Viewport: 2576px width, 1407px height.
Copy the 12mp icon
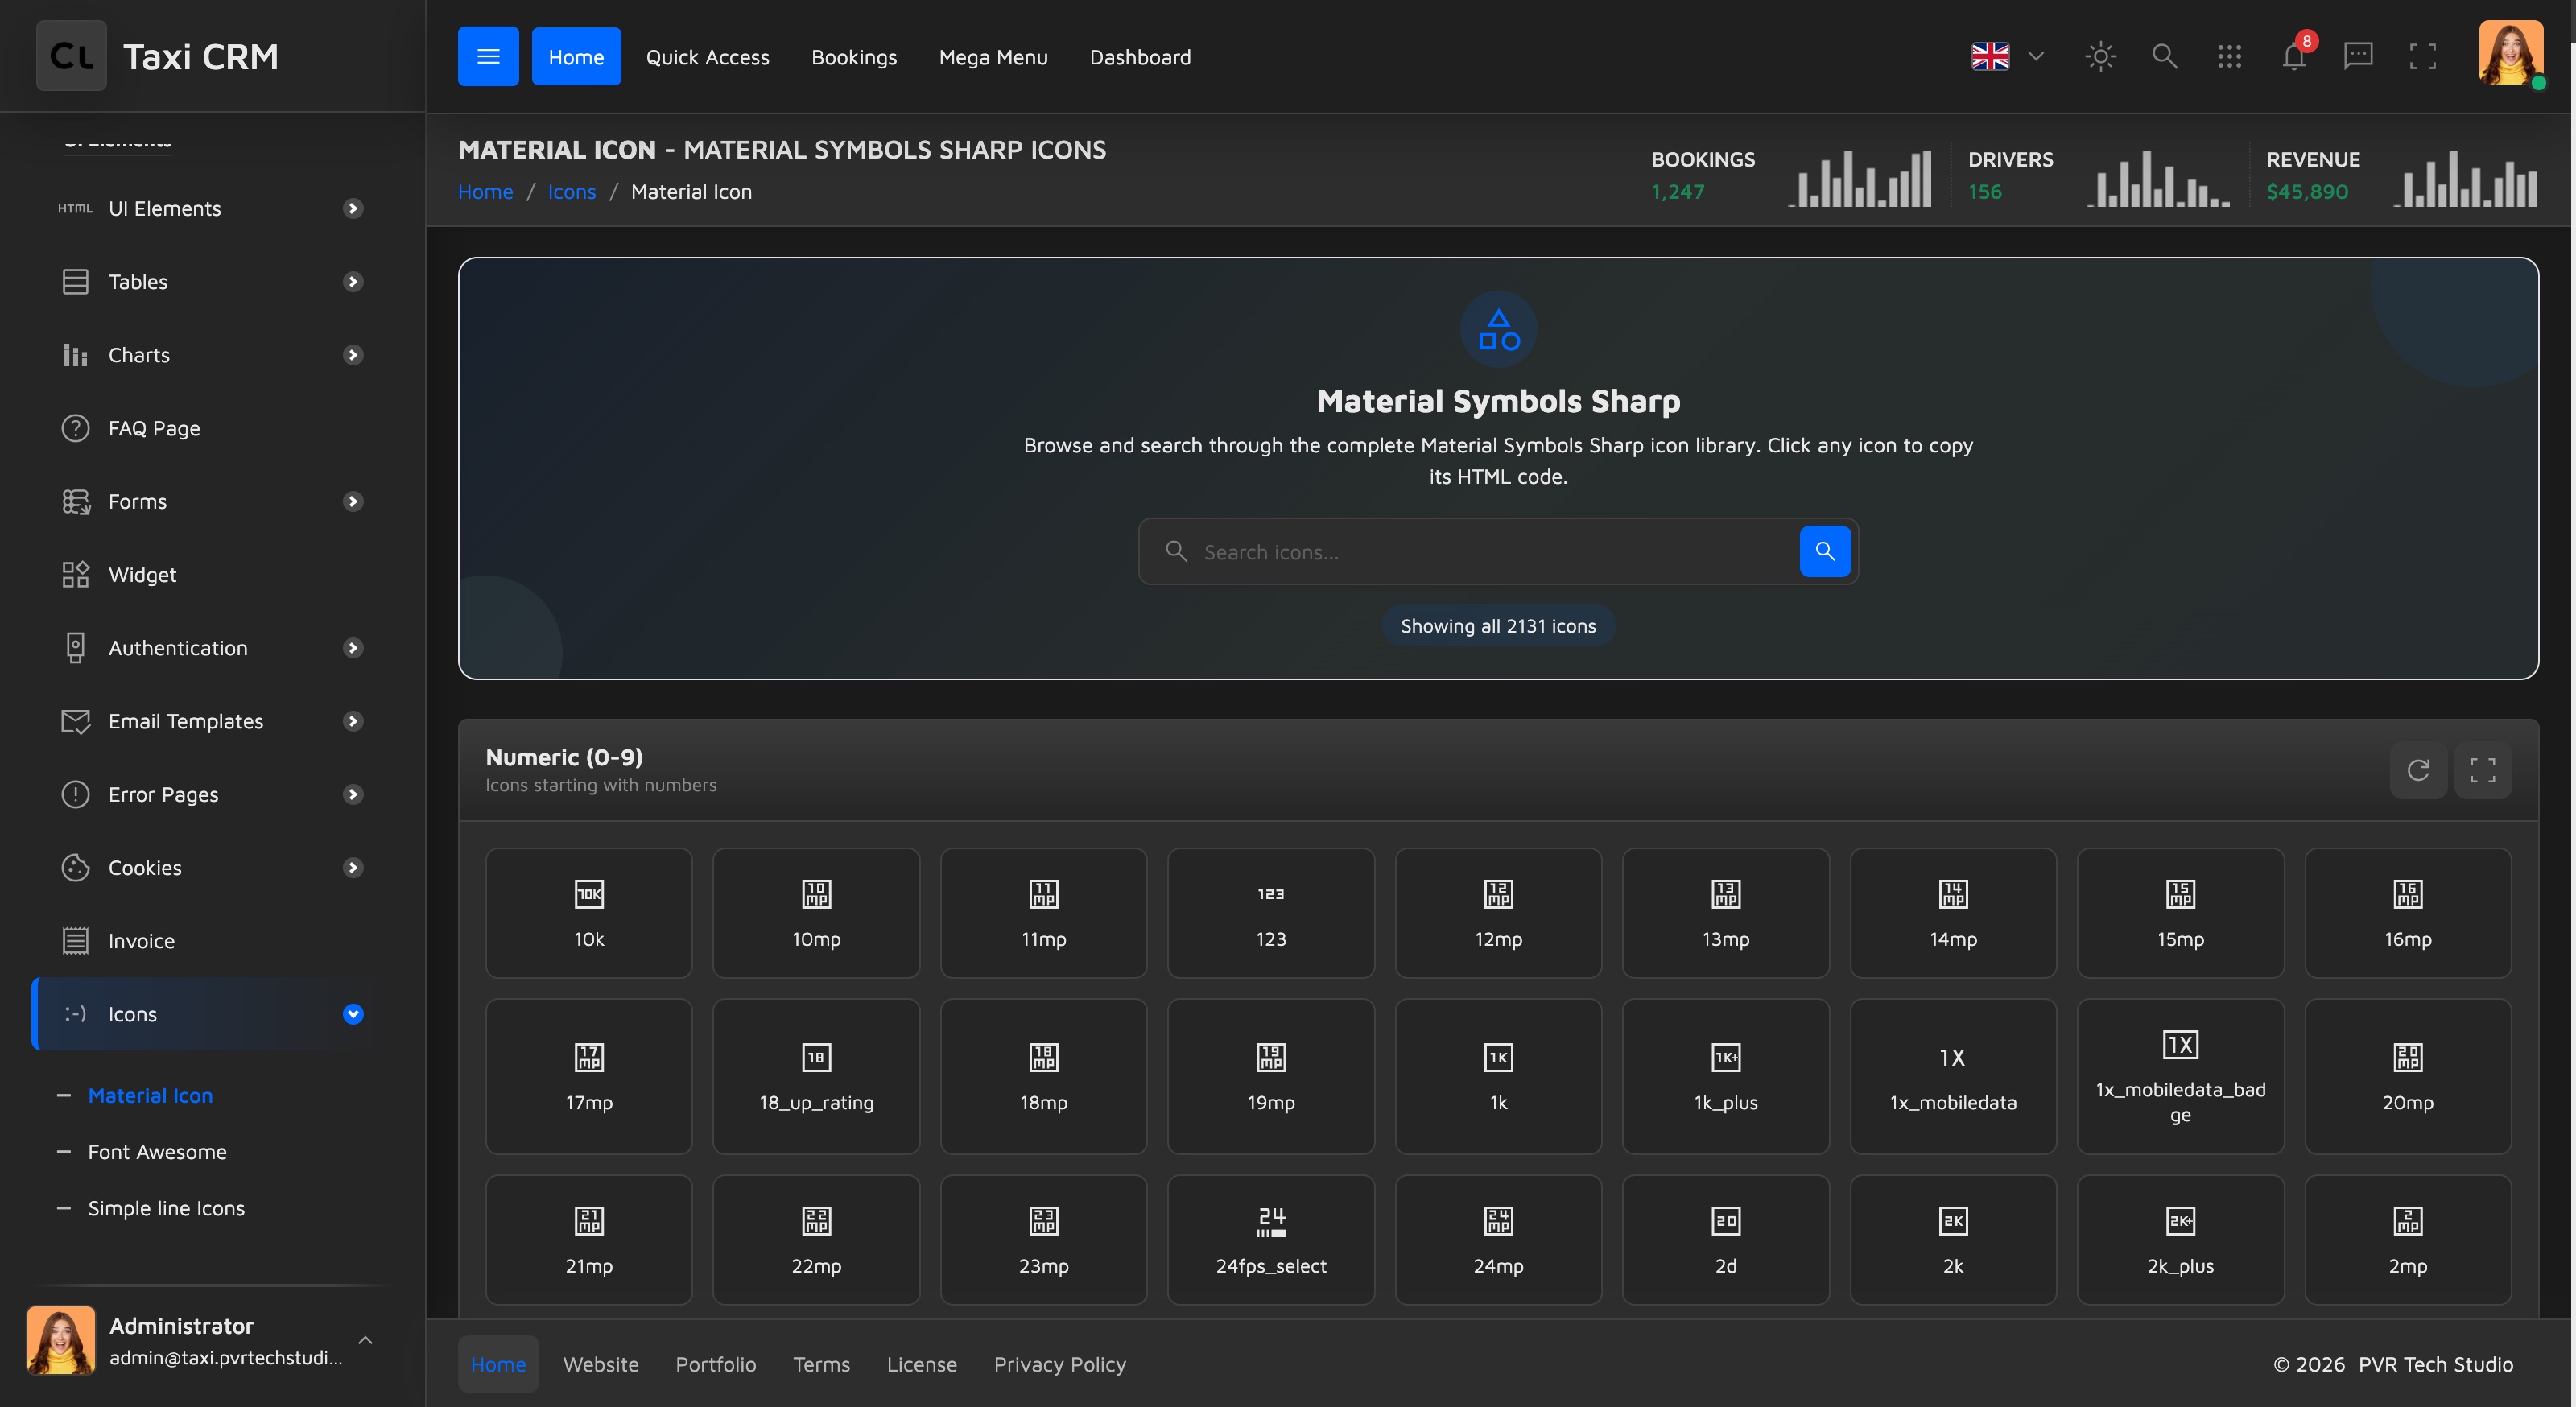pyautogui.click(x=1498, y=913)
